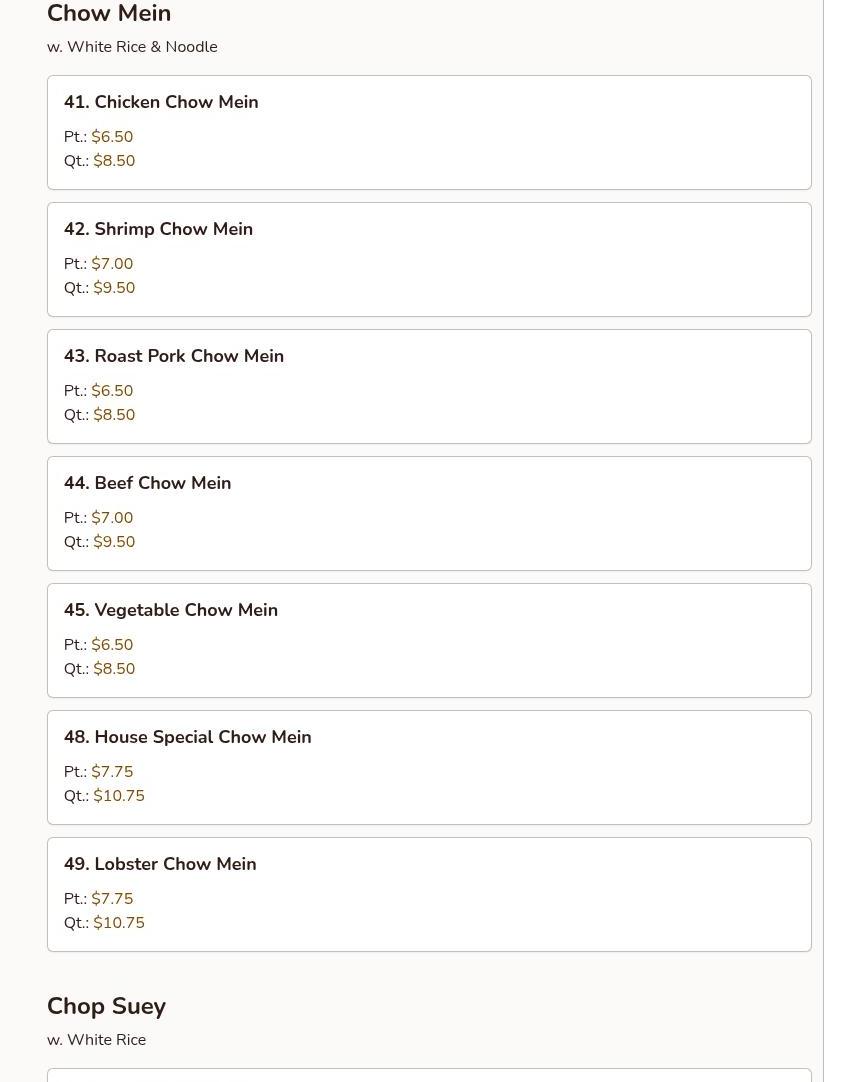Click the Chow Mein section heading

(x=109, y=14)
